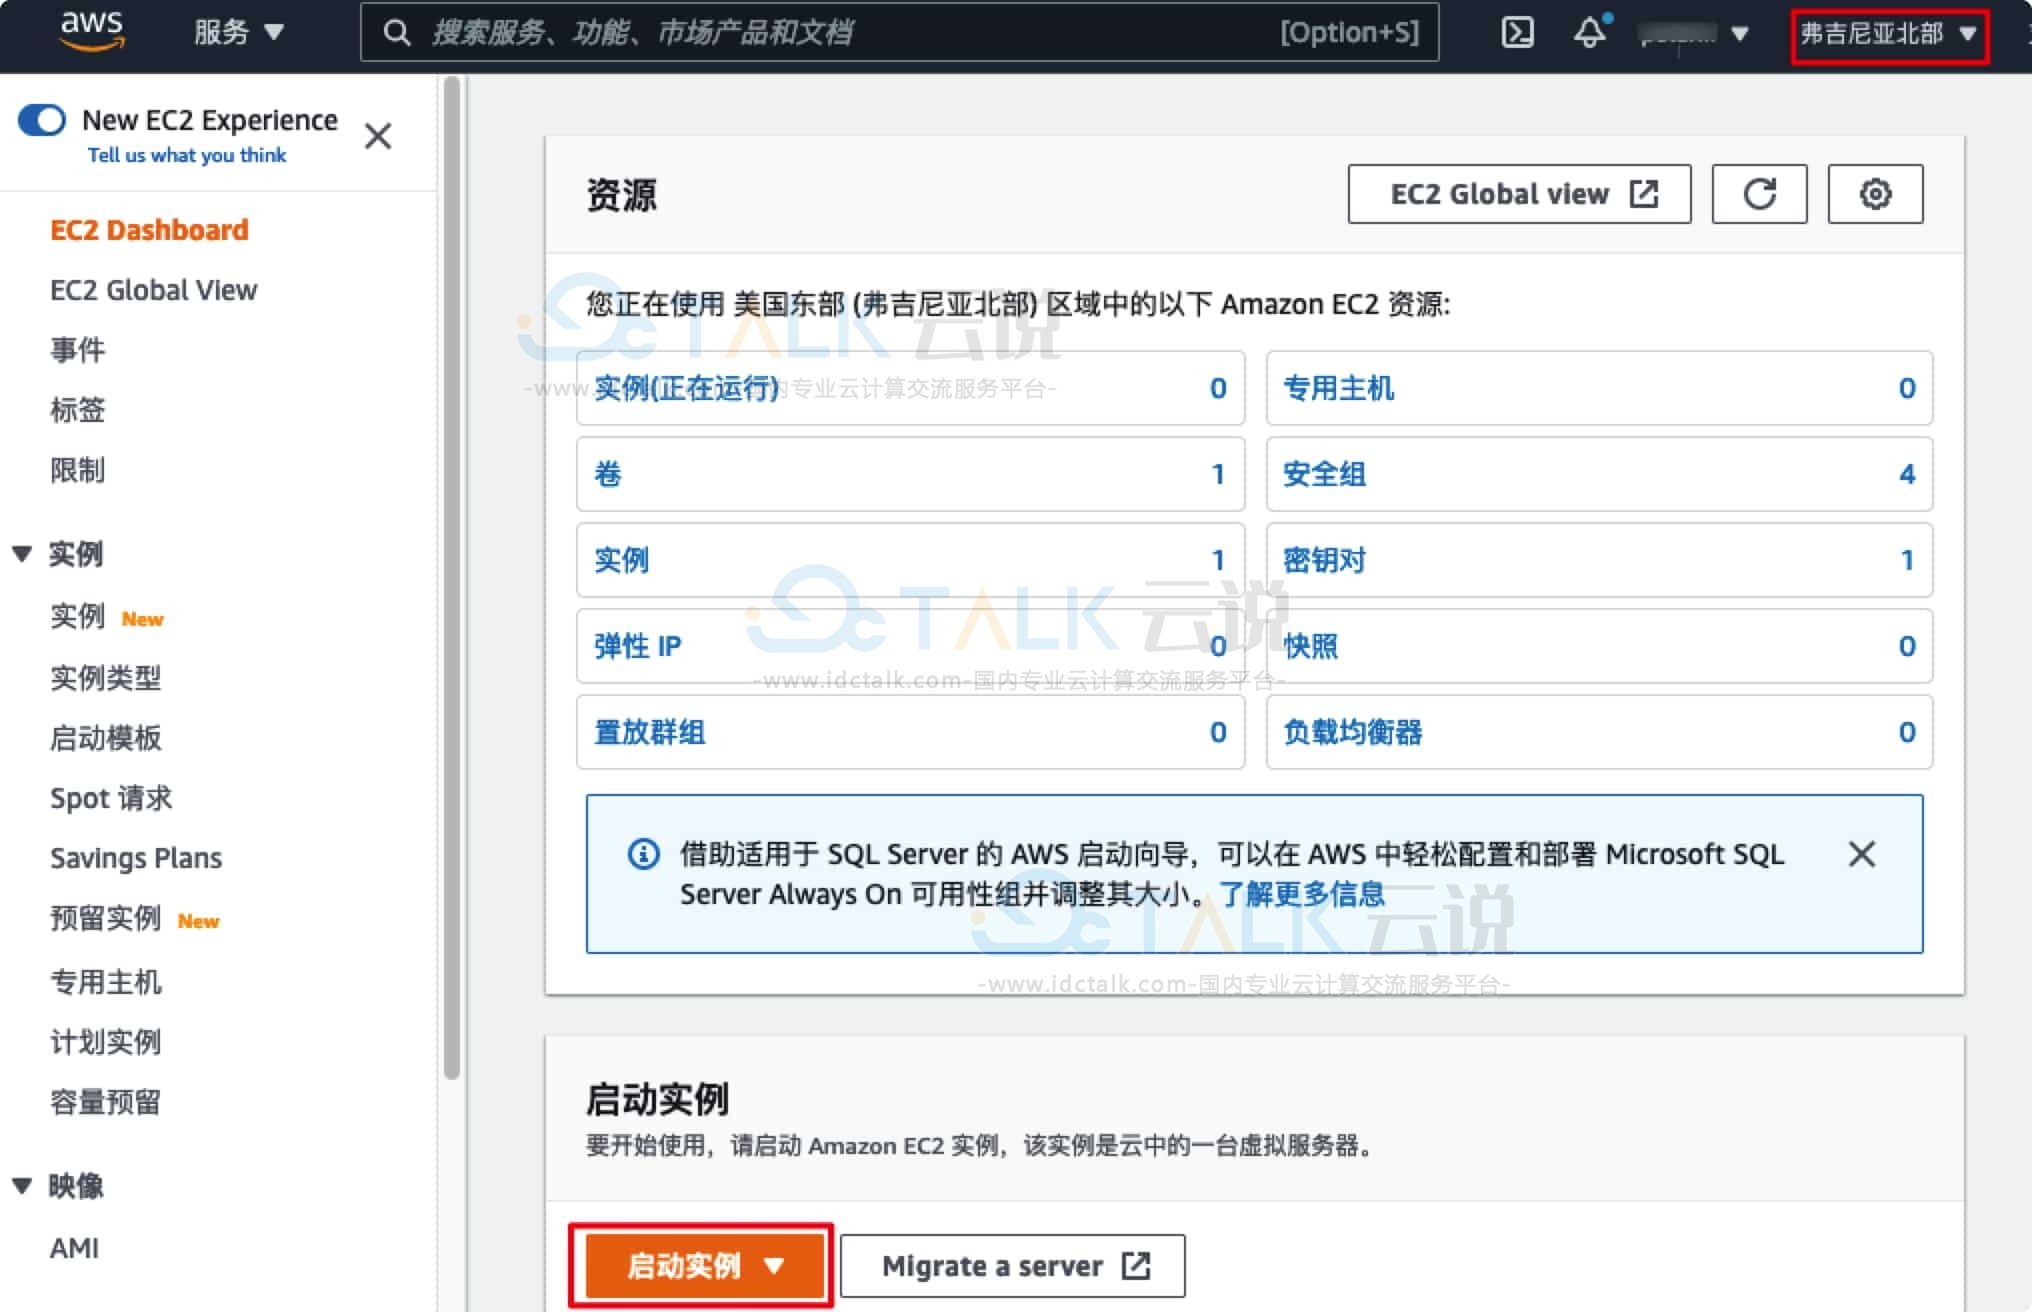Open the 专用主机 resource card link
The width and height of the screenshot is (2032, 1312).
pos(1338,388)
